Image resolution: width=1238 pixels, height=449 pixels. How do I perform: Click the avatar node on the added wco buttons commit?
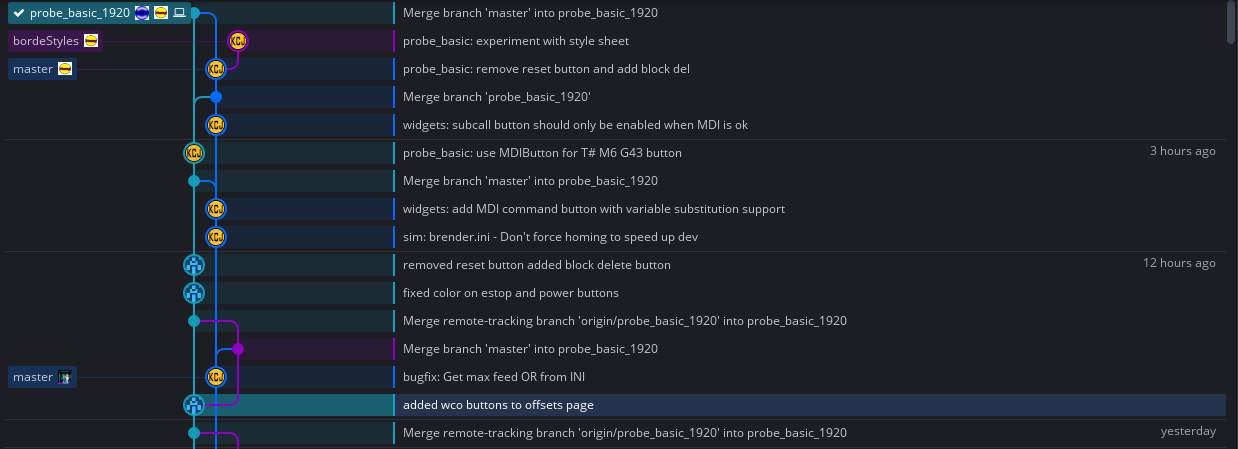194,405
